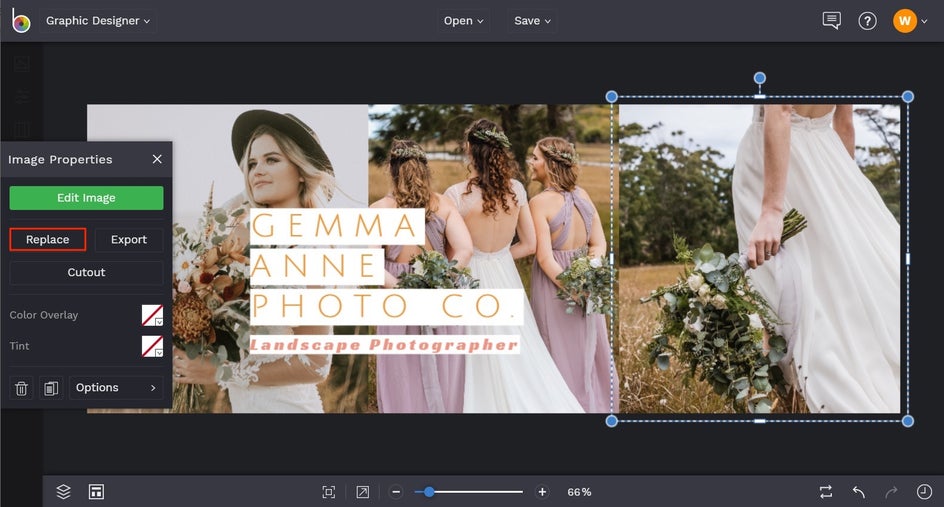This screenshot has width=944, height=507.
Task: Click the templates layout icon in bottom bar
Action: [x=96, y=492]
